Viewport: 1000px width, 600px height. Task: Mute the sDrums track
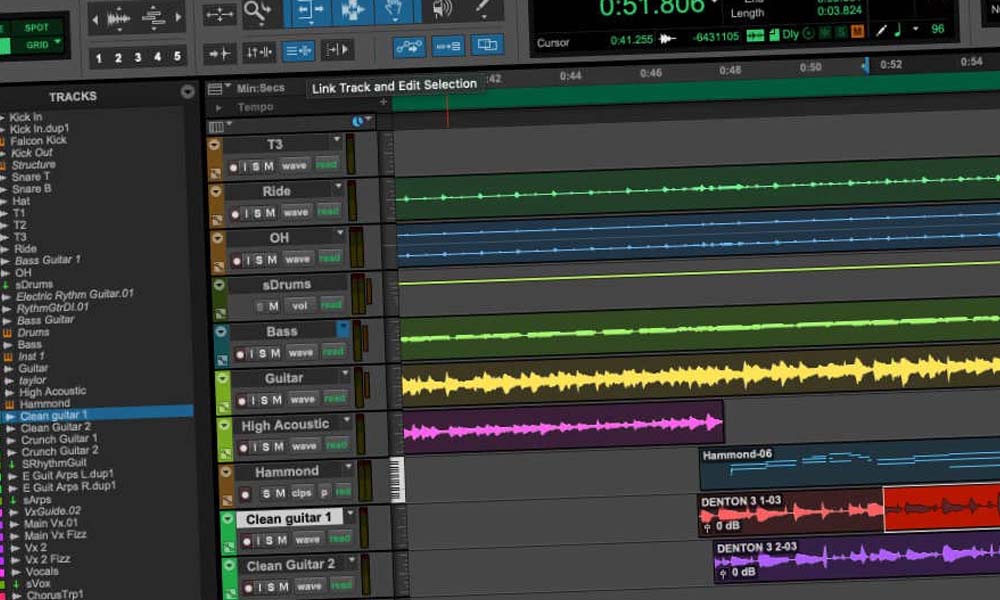click(273, 307)
